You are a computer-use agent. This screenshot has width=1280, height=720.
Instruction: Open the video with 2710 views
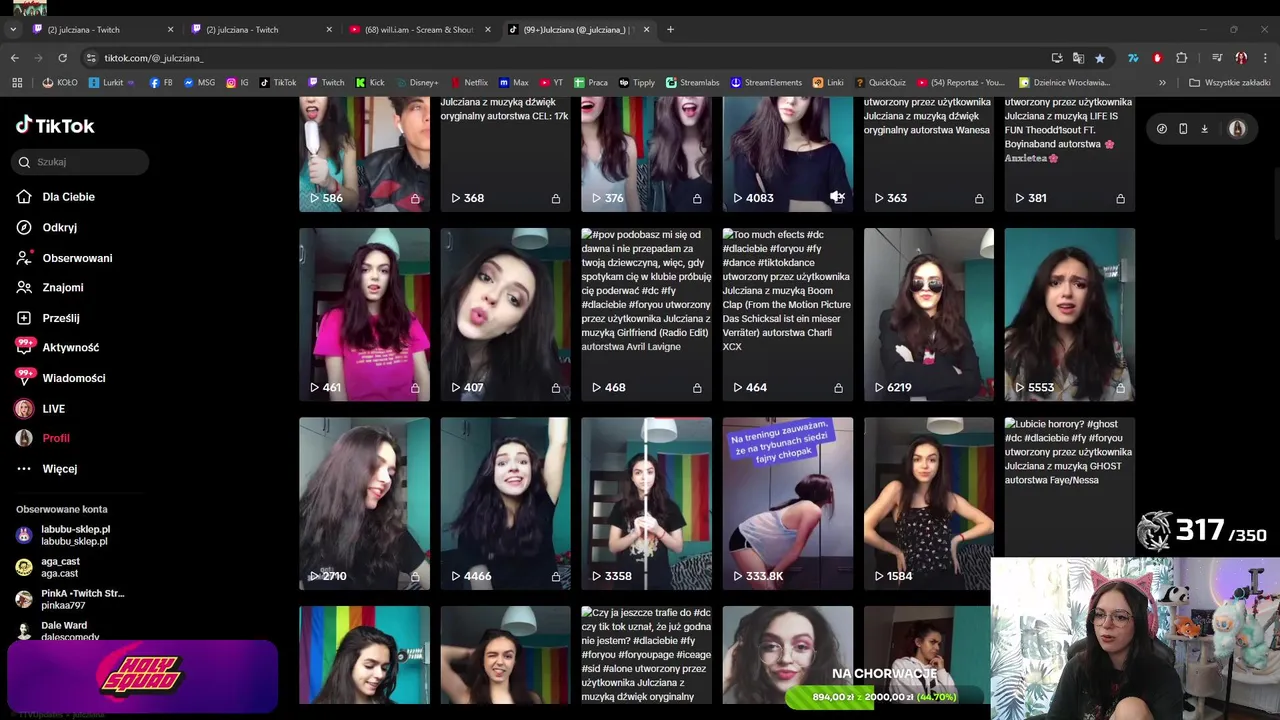coord(364,503)
